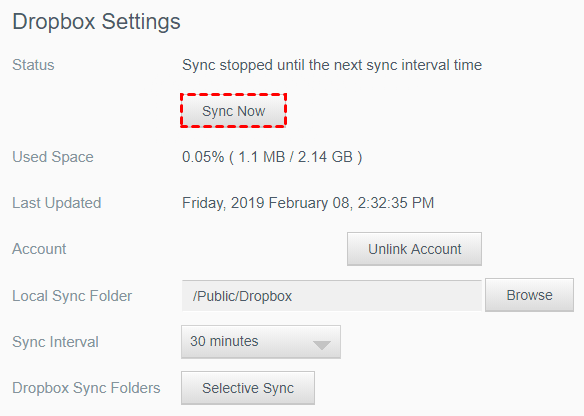Click the 2:32:35 PM time text
The image size is (584, 416).
pos(396,203)
